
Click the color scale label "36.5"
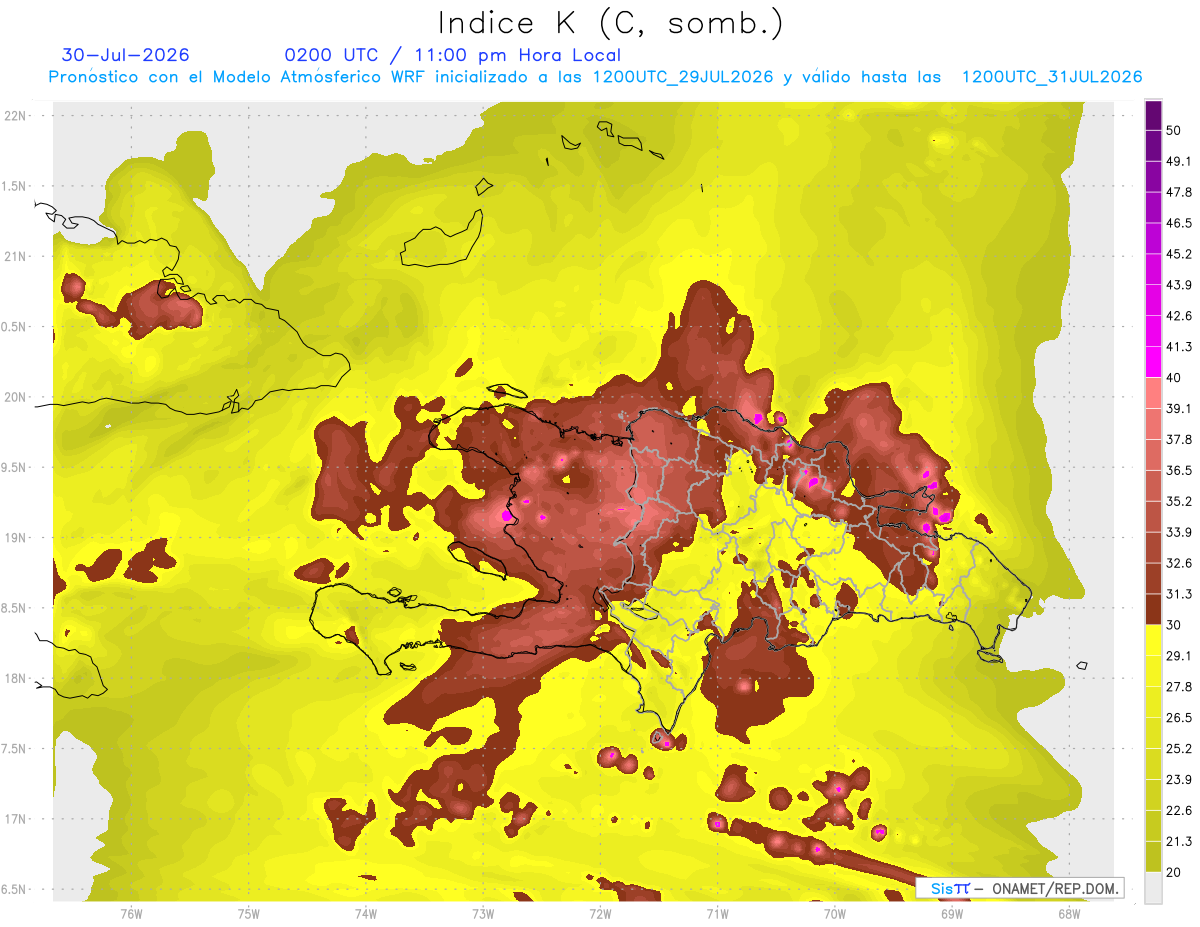tap(1179, 470)
